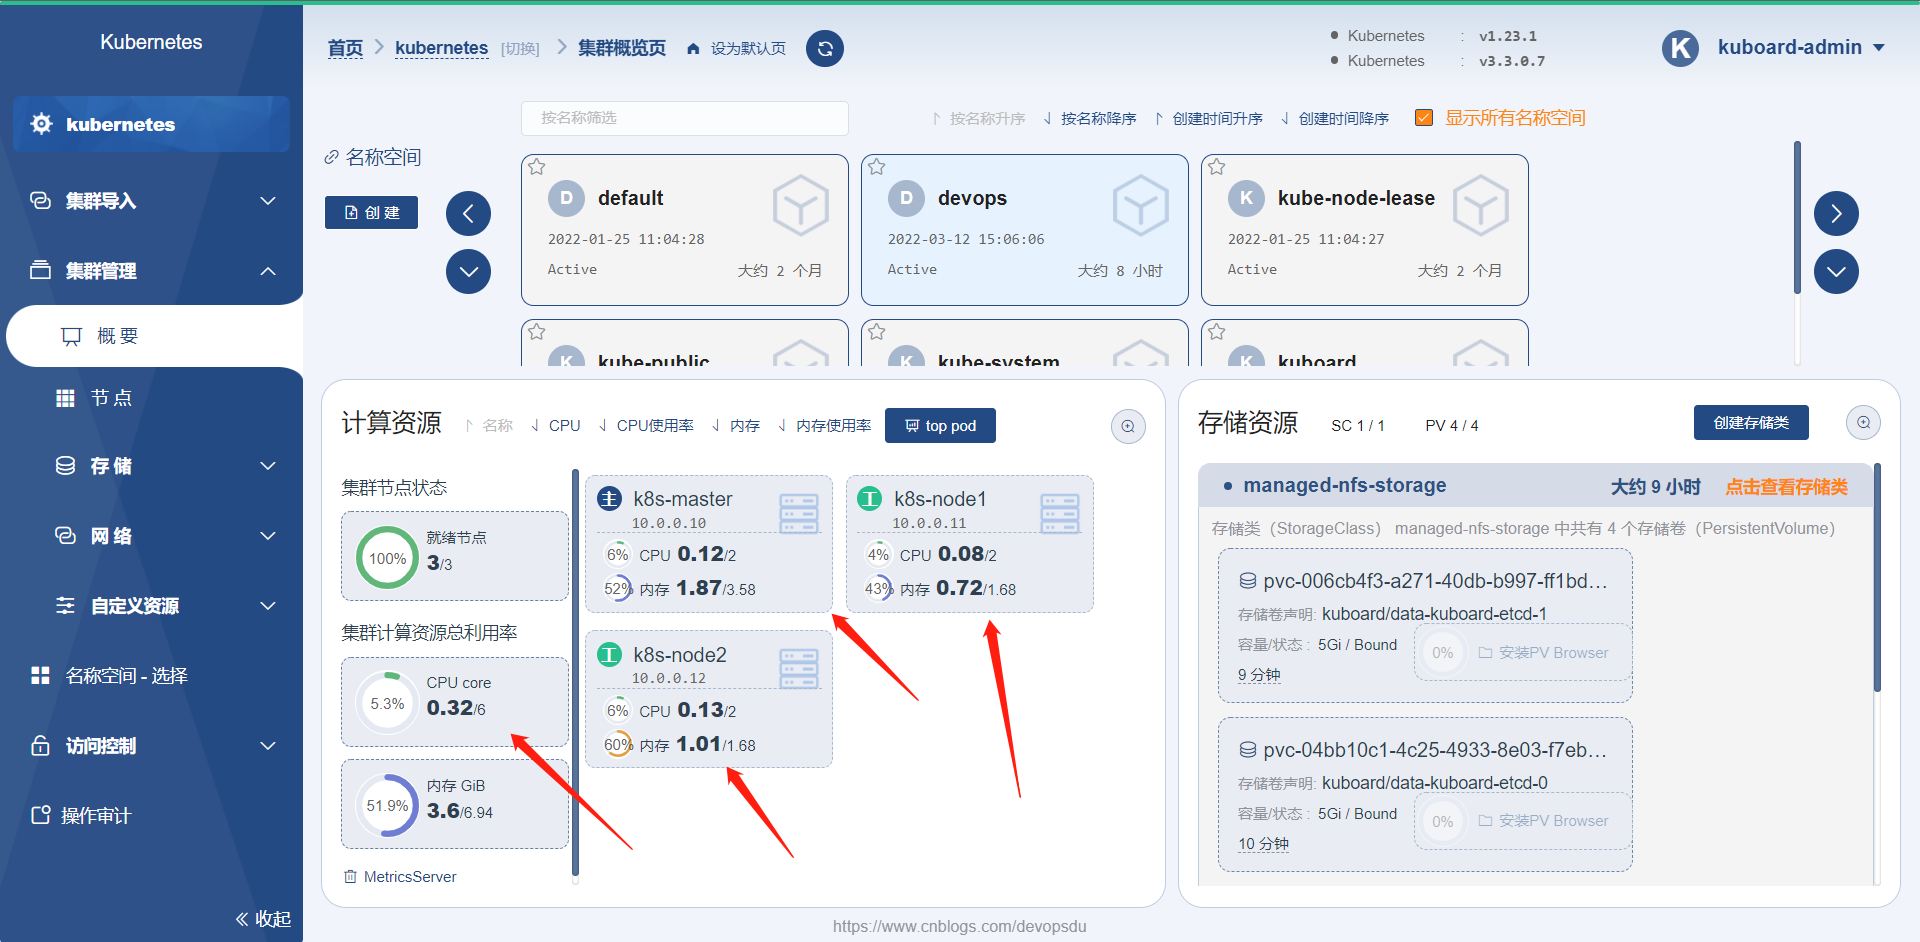This screenshot has height=942, width=1920.
Task: Expand namespace list with left down-arrow button
Action: (x=468, y=271)
